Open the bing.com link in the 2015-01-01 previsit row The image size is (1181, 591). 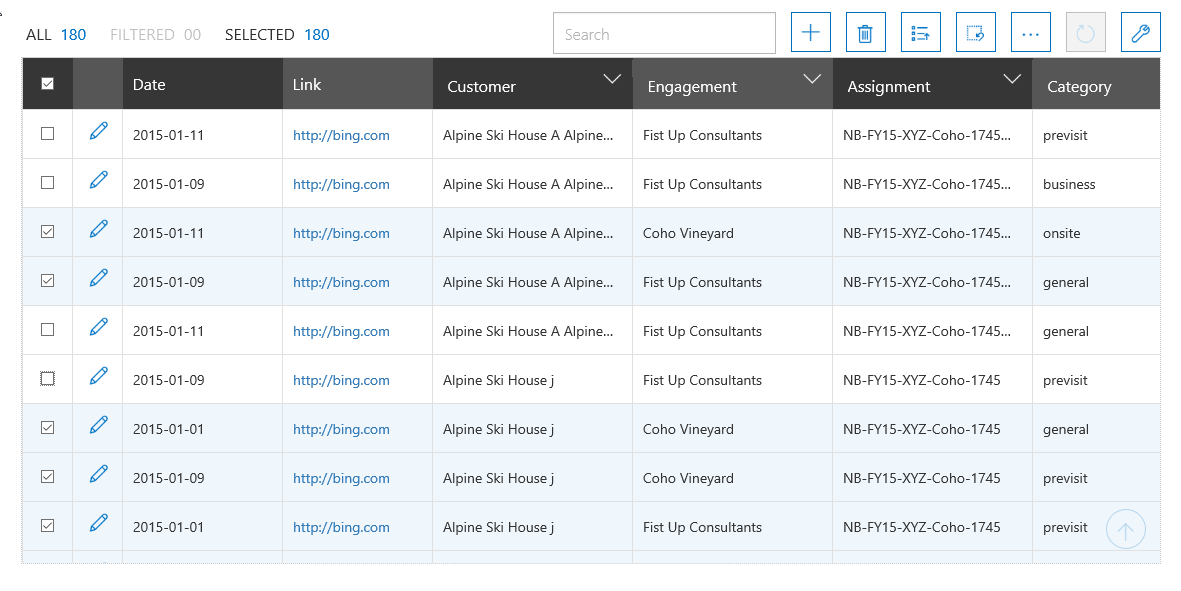[x=341, y=527]
